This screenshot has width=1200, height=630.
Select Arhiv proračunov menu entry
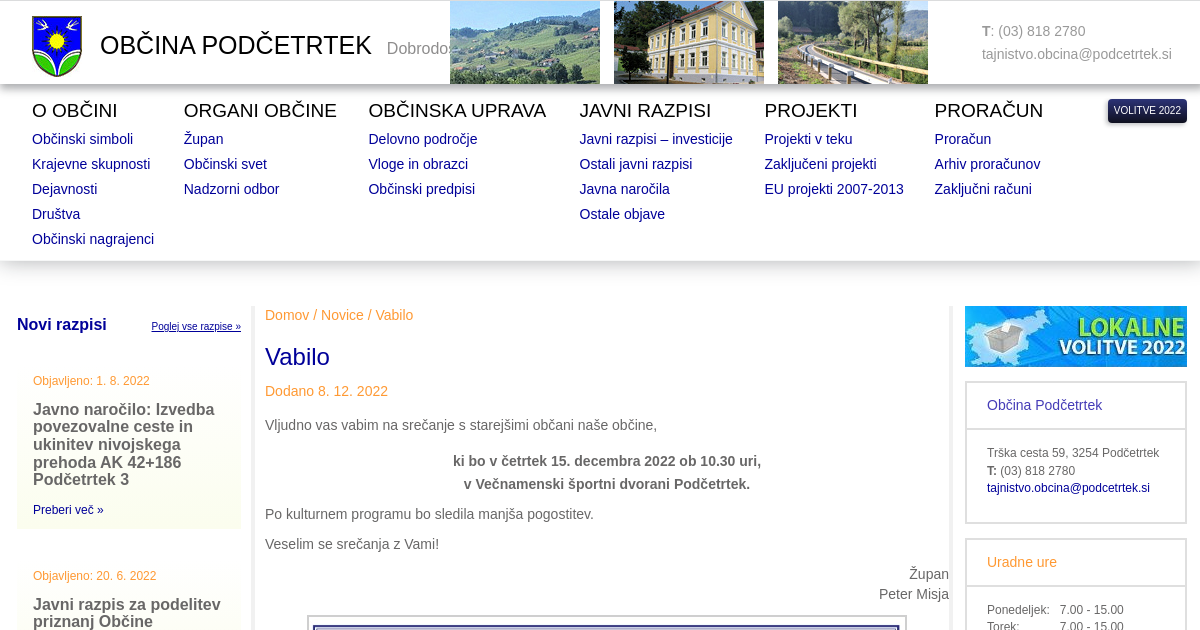(986, 164)
